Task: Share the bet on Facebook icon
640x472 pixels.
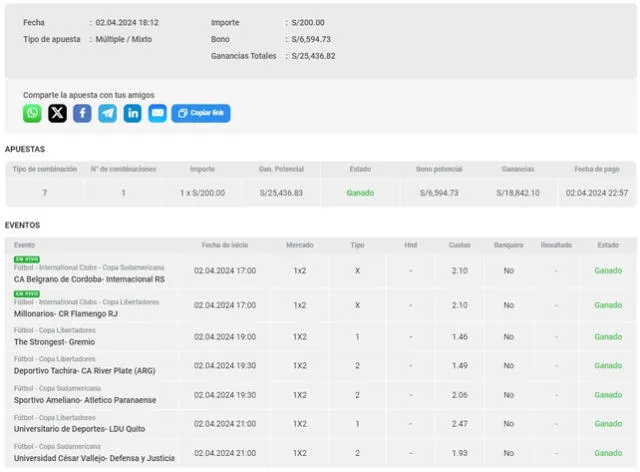Action: click(x=82, y=113)
